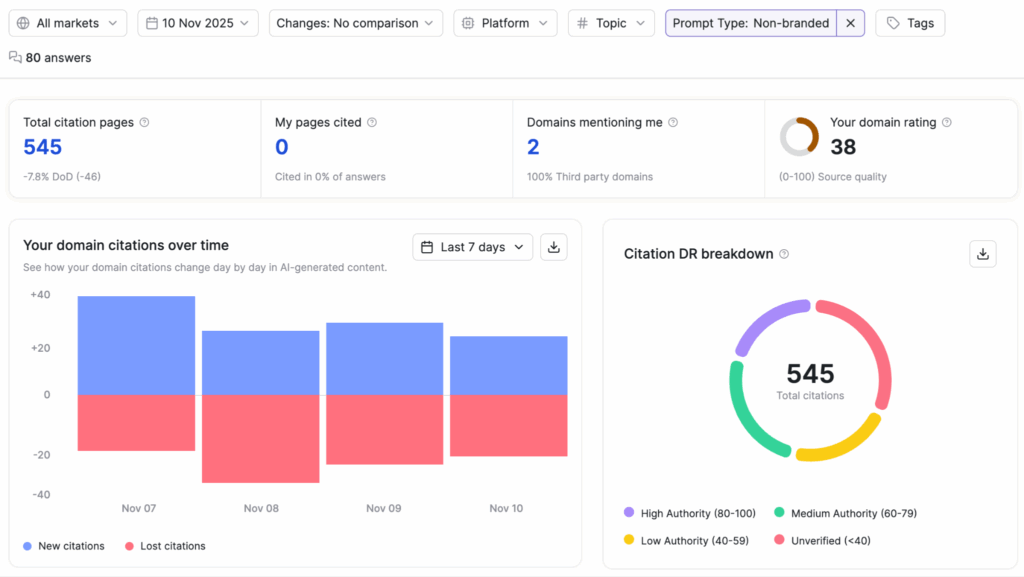Open Changes: No comparison selector
The width and height of the screenshot is (1024, 577).
[x=356, y=23]
